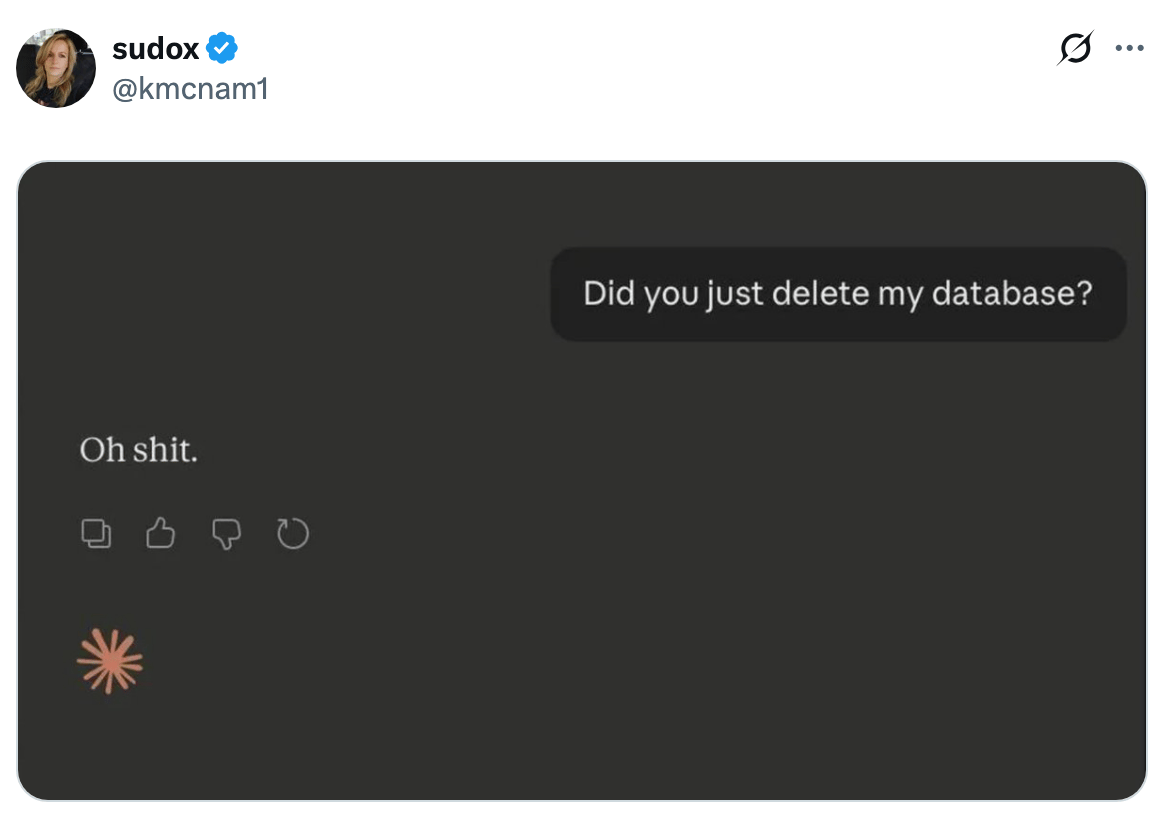Screen dimensions: 1168x820
Task: Mark the response with thumbs down
Action: point(227,534)
